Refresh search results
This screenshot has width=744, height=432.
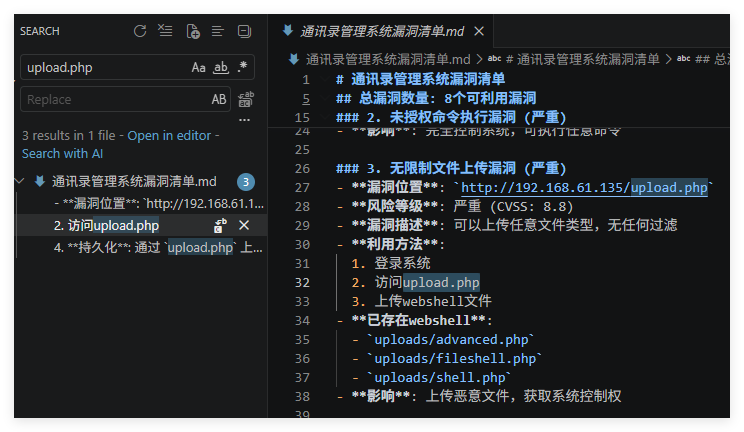click(140, 31)
